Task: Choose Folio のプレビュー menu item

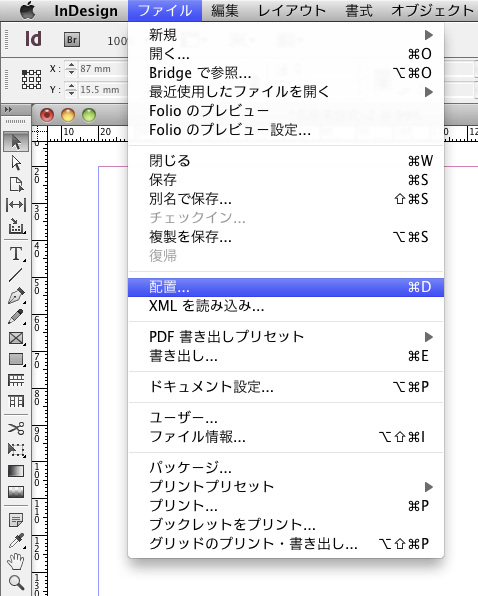Action: point(286,111)
